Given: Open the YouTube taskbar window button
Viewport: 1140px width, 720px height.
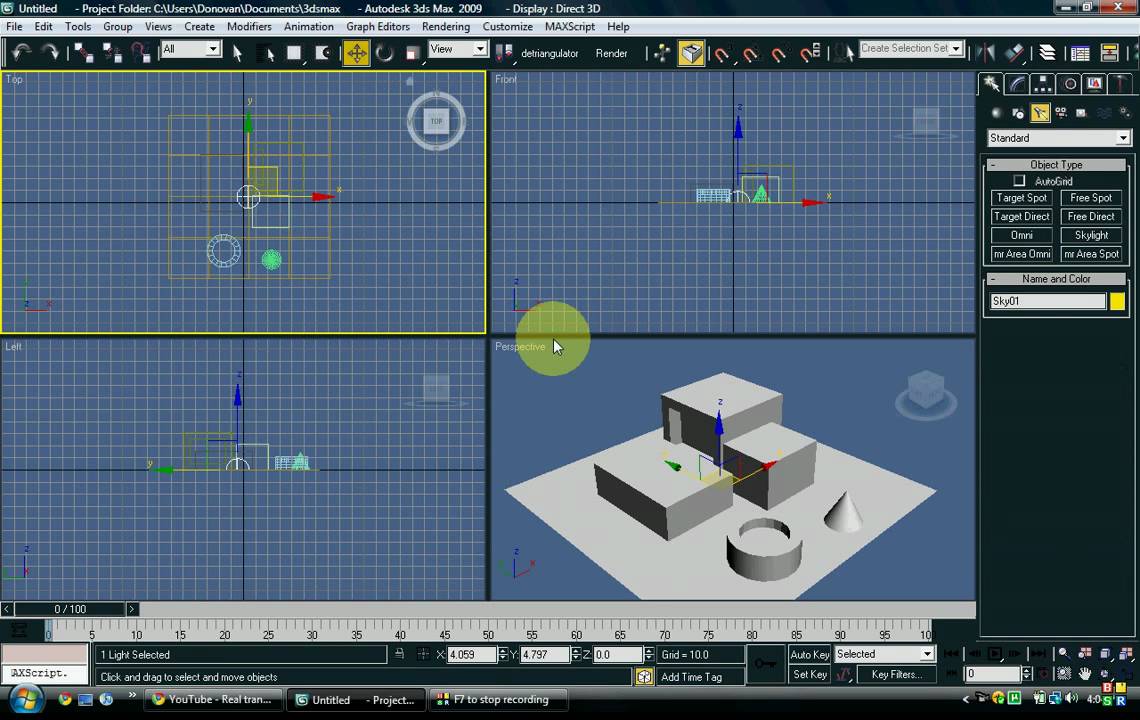Looking at the screenshot, I should (x=214, y=700).
